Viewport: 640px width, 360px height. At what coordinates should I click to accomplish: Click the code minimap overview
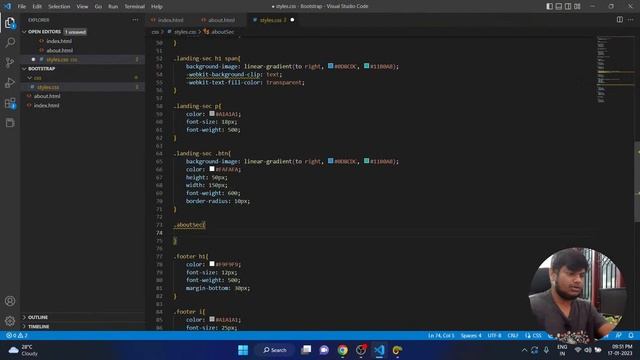pyautogui.click(x=615, y=69)
